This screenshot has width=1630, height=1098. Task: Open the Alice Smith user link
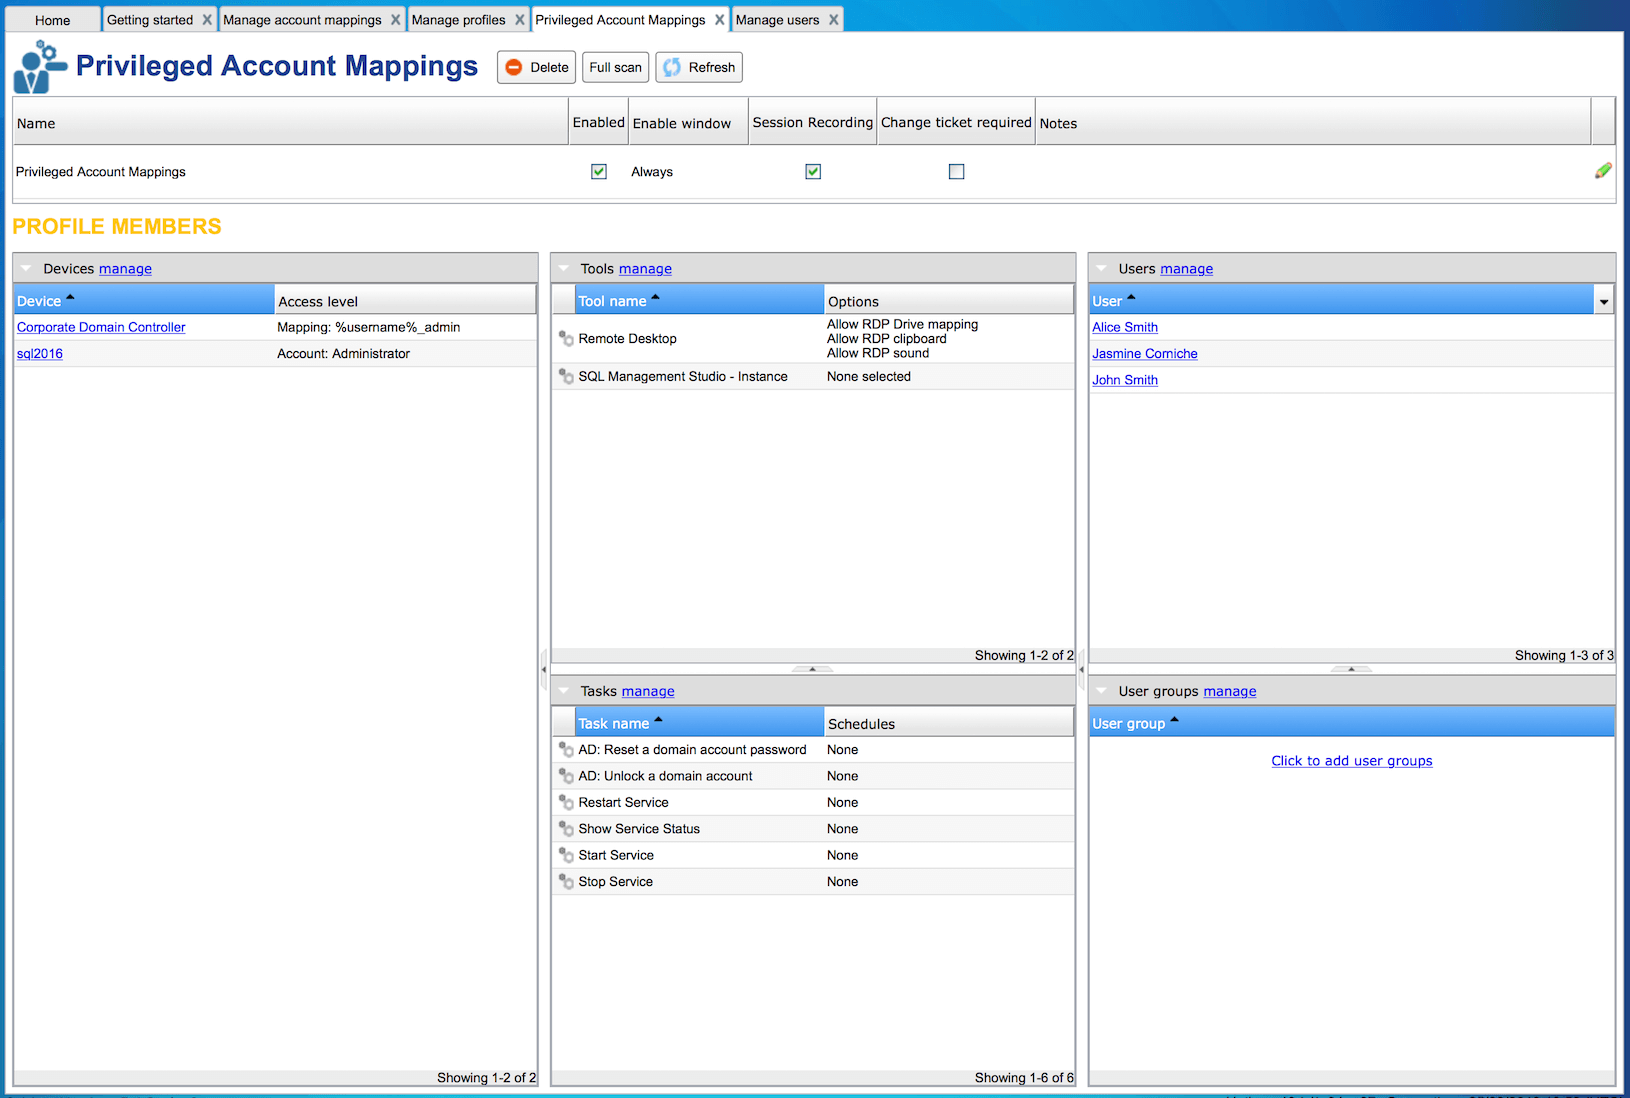tap(1125, 327)
